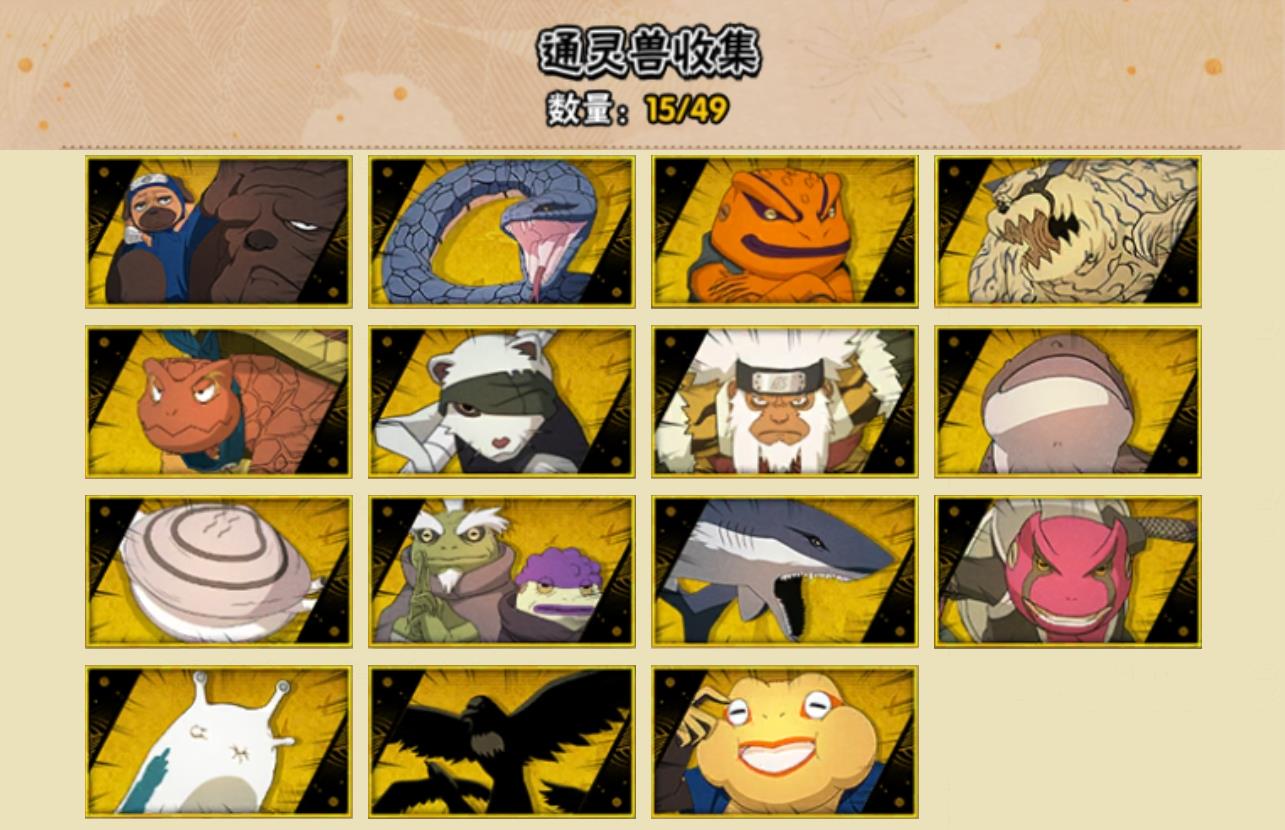This screenshot has width=1285, height=830.
Task: Select the monkey king with headband
Action: point(785,401)
